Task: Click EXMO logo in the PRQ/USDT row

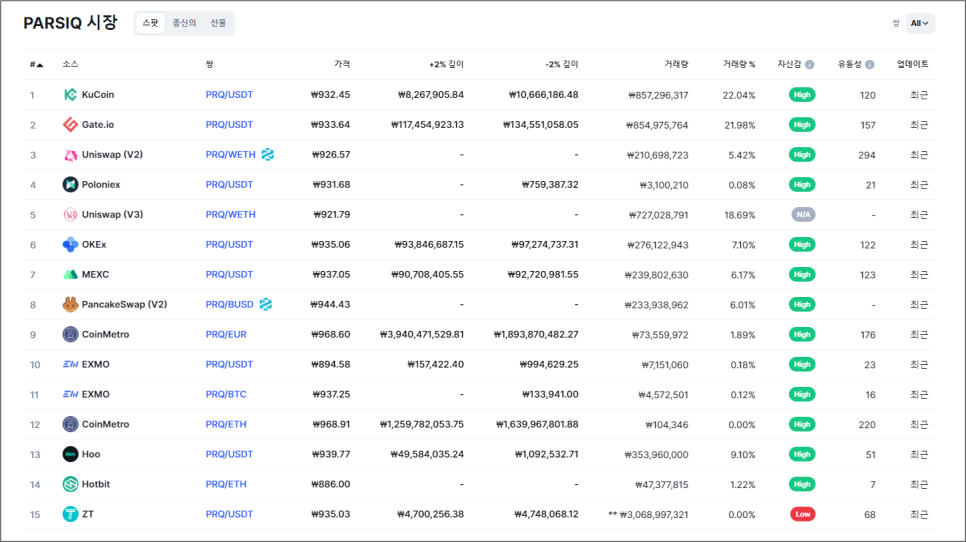Action: click(70, 364)
